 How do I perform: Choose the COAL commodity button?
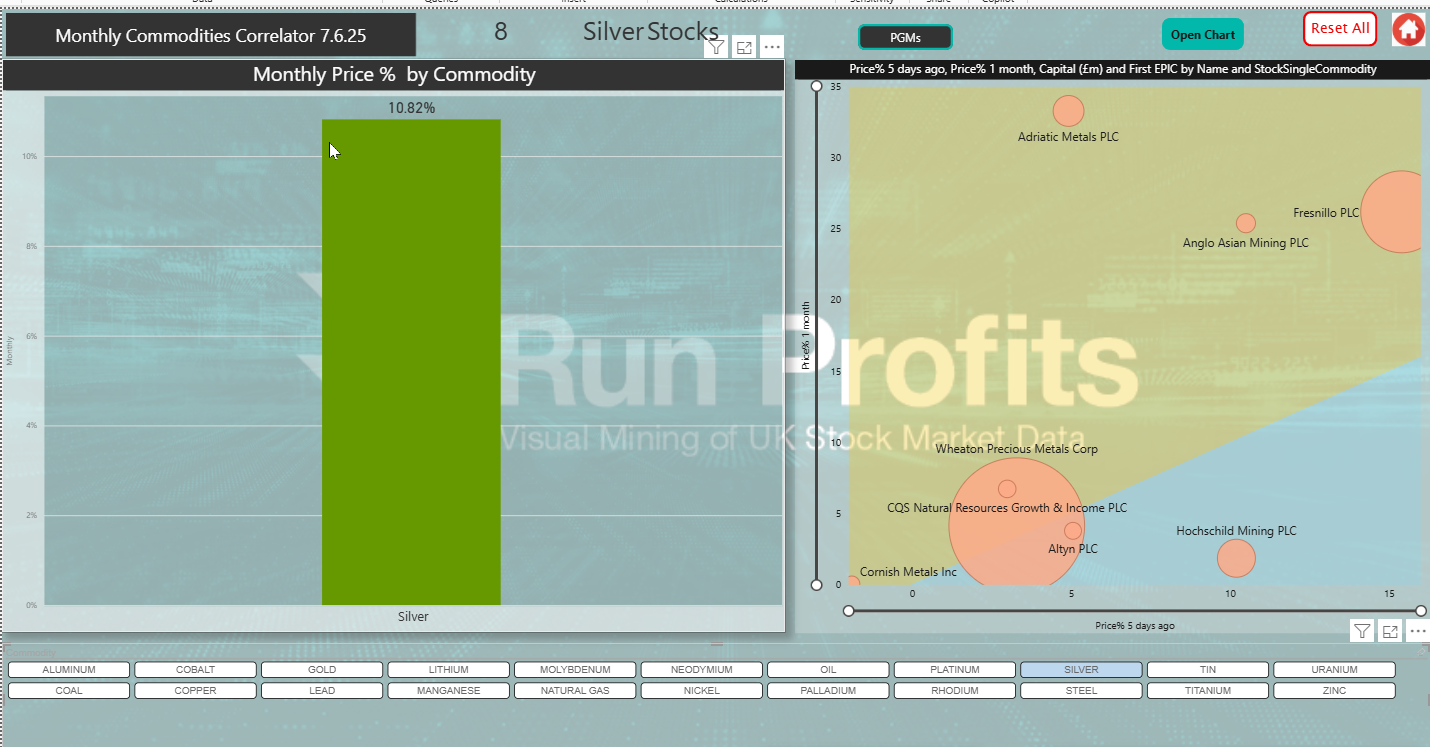coord(69,691)
